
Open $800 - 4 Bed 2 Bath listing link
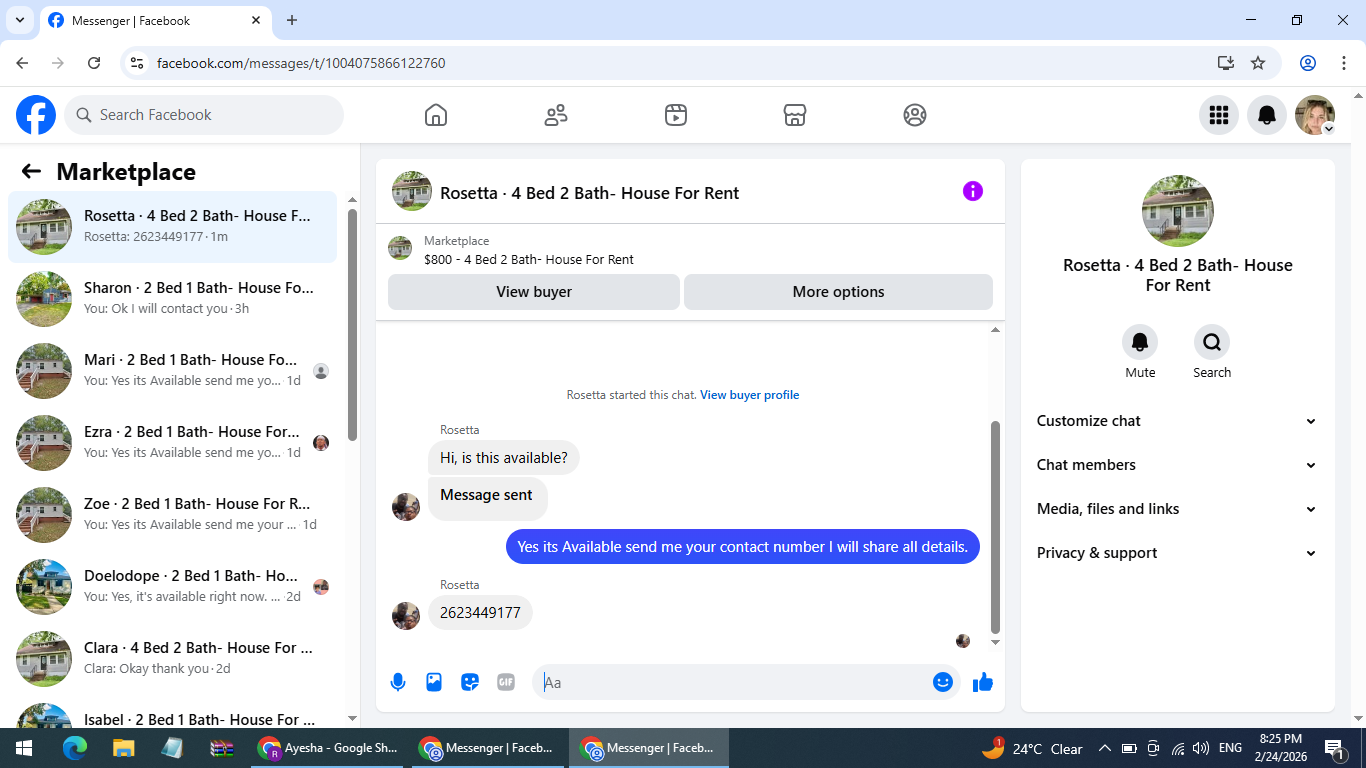pos(529,259)
